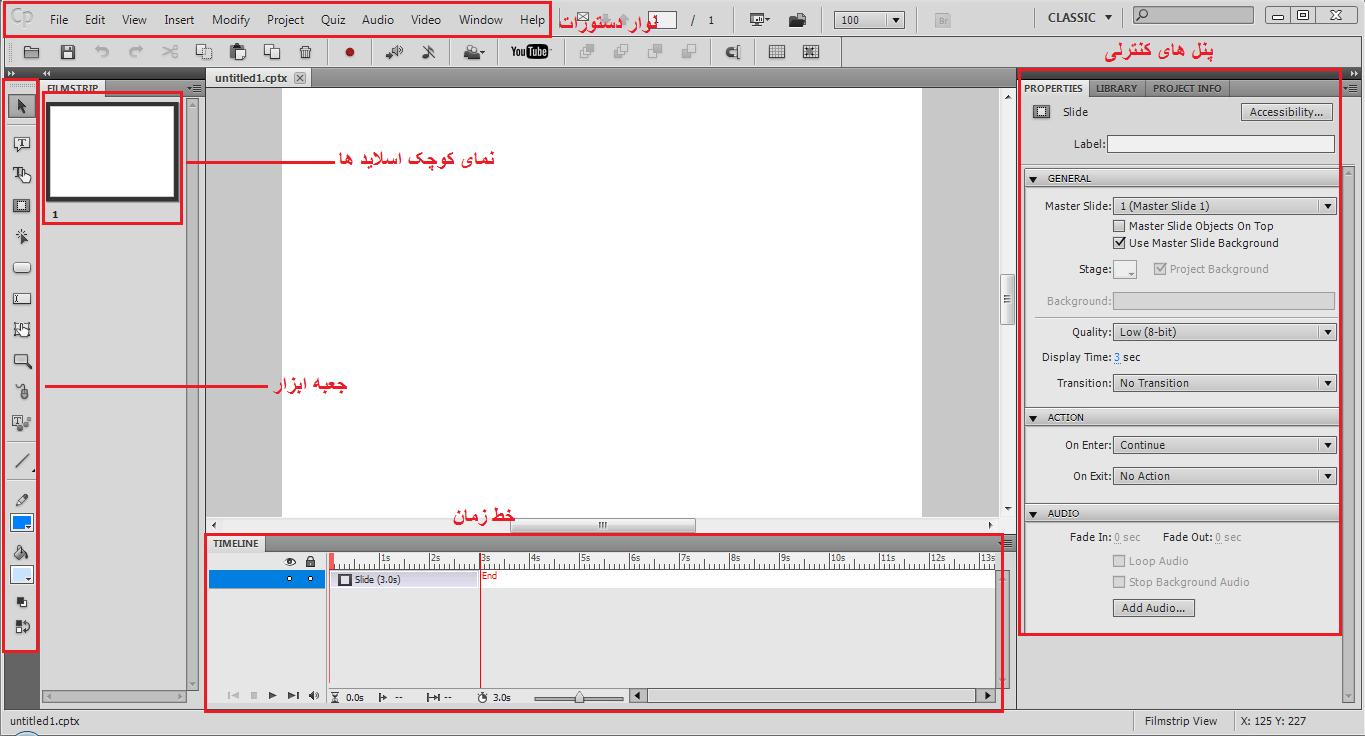Select the Line drawing tool
Screen dimensions: 1365x736
tap(22, 461)
